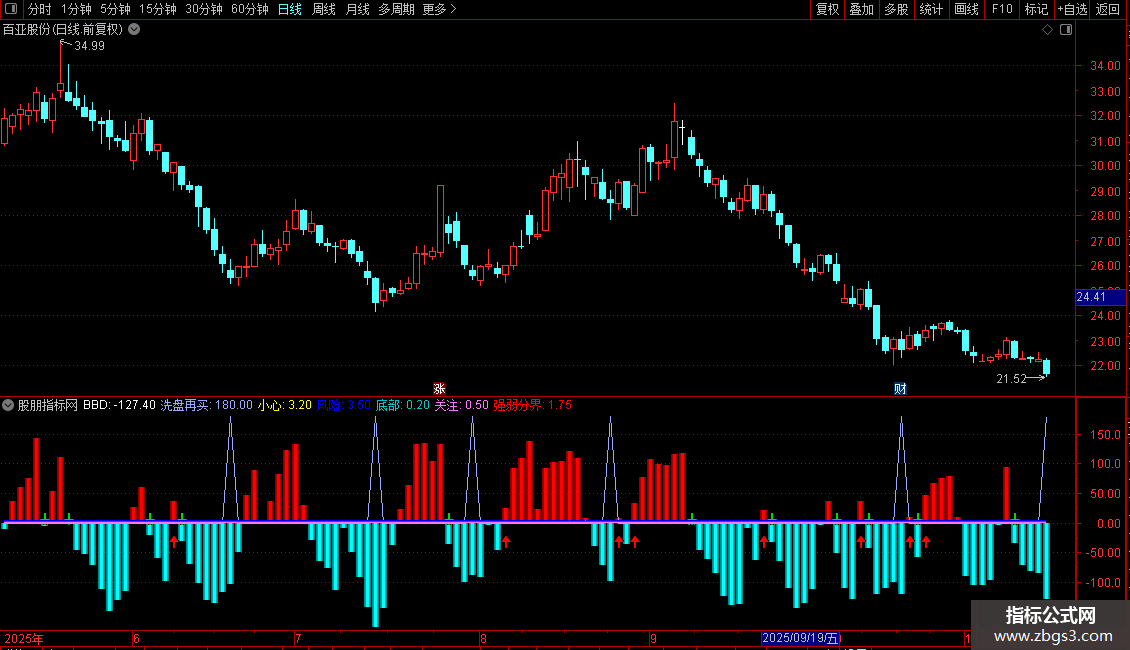Click the 风险: 3.50 indicator label
1130x650 pixels.
[x=344, y=405]
